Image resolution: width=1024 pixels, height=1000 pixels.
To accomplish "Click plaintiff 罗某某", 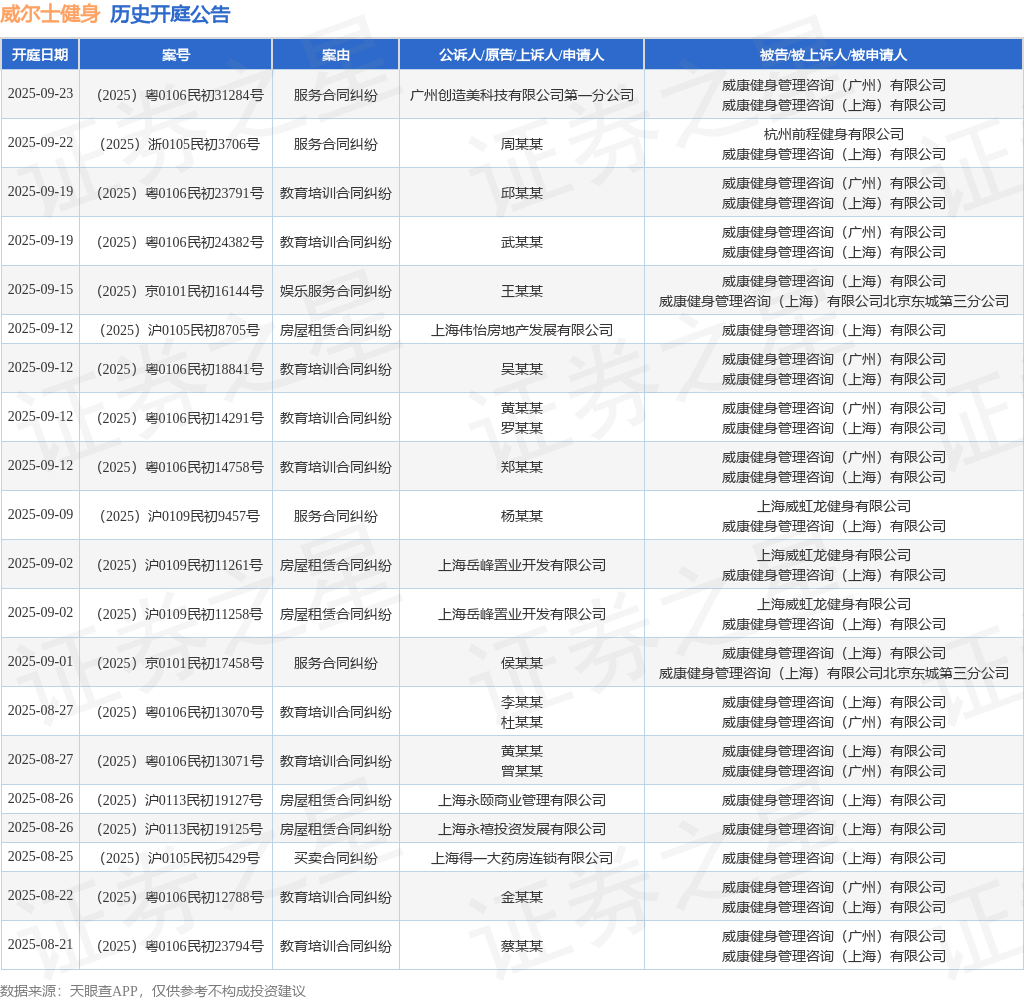I will pyautogui.click(x=522, y=428).
